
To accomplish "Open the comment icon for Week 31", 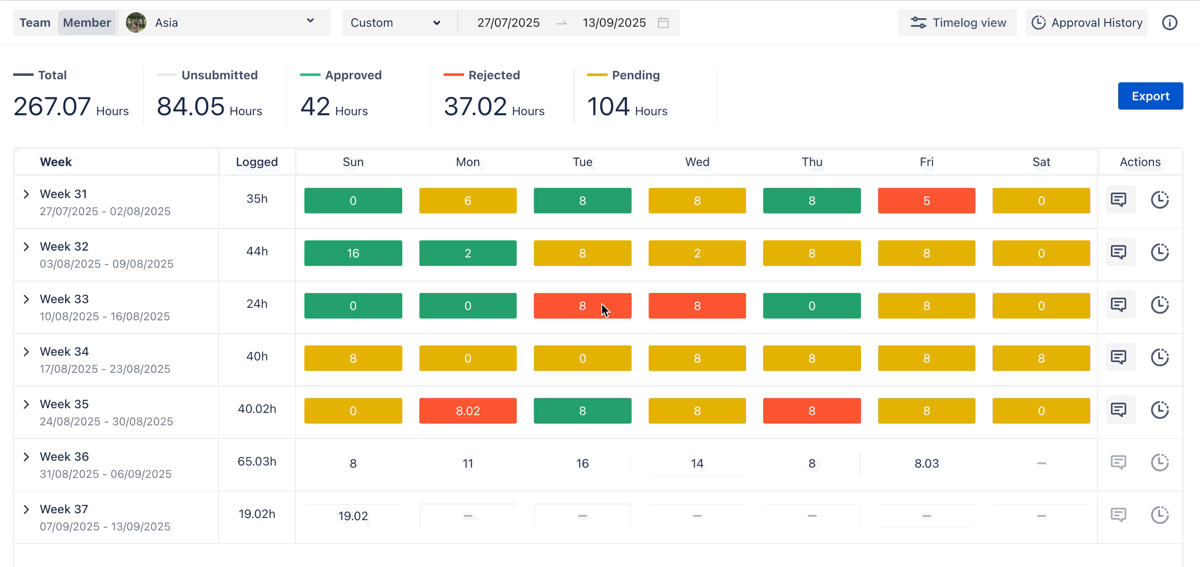I will [1119, 200].
